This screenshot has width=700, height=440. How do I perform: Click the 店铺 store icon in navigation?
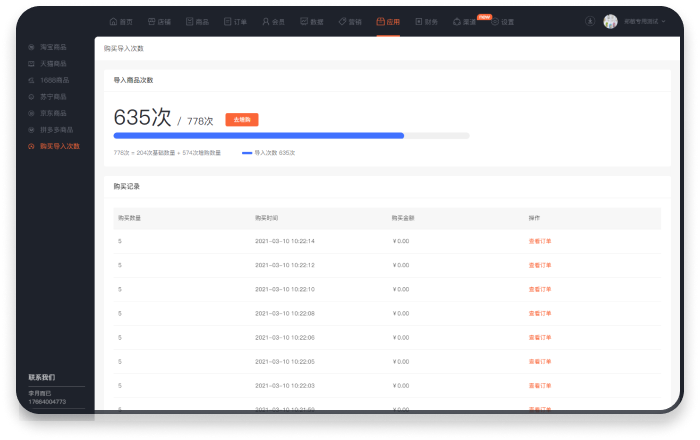point(151,21)
